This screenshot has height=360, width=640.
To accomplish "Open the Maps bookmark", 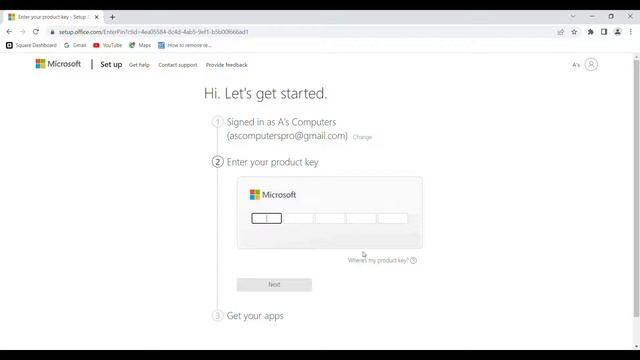I will coord(140,45).
